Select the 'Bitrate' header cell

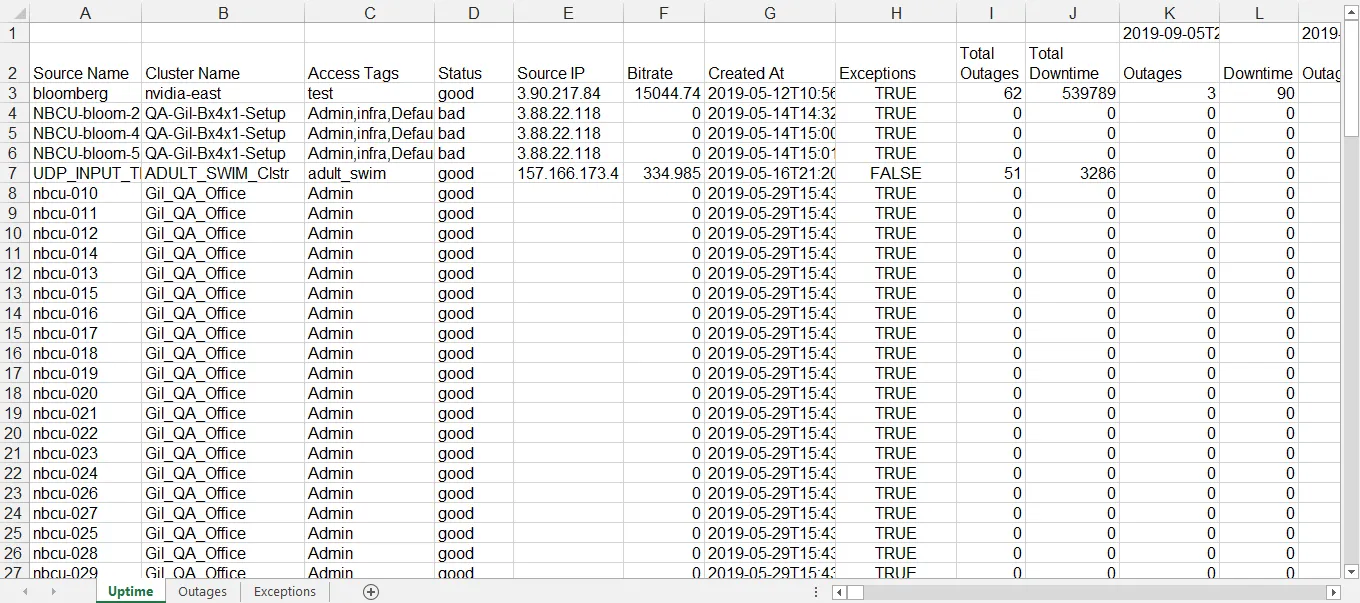pos(664,63)
